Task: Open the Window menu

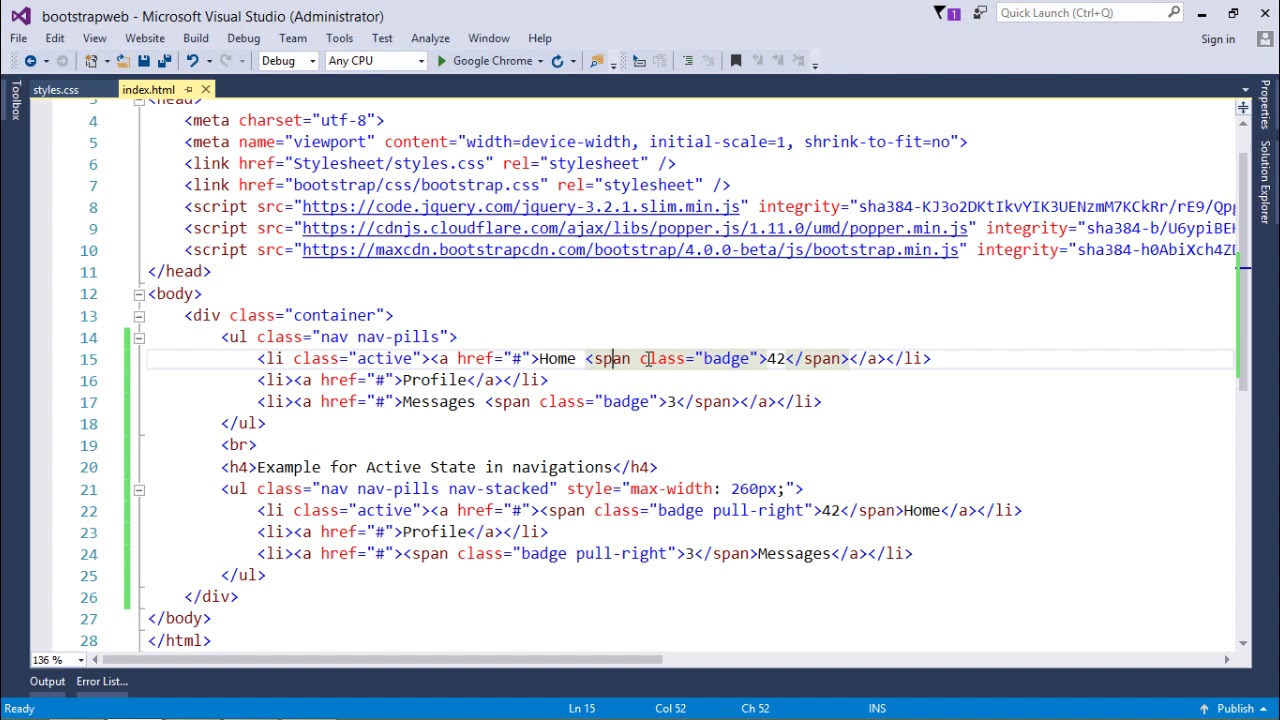Action: (x=489, y=38)
